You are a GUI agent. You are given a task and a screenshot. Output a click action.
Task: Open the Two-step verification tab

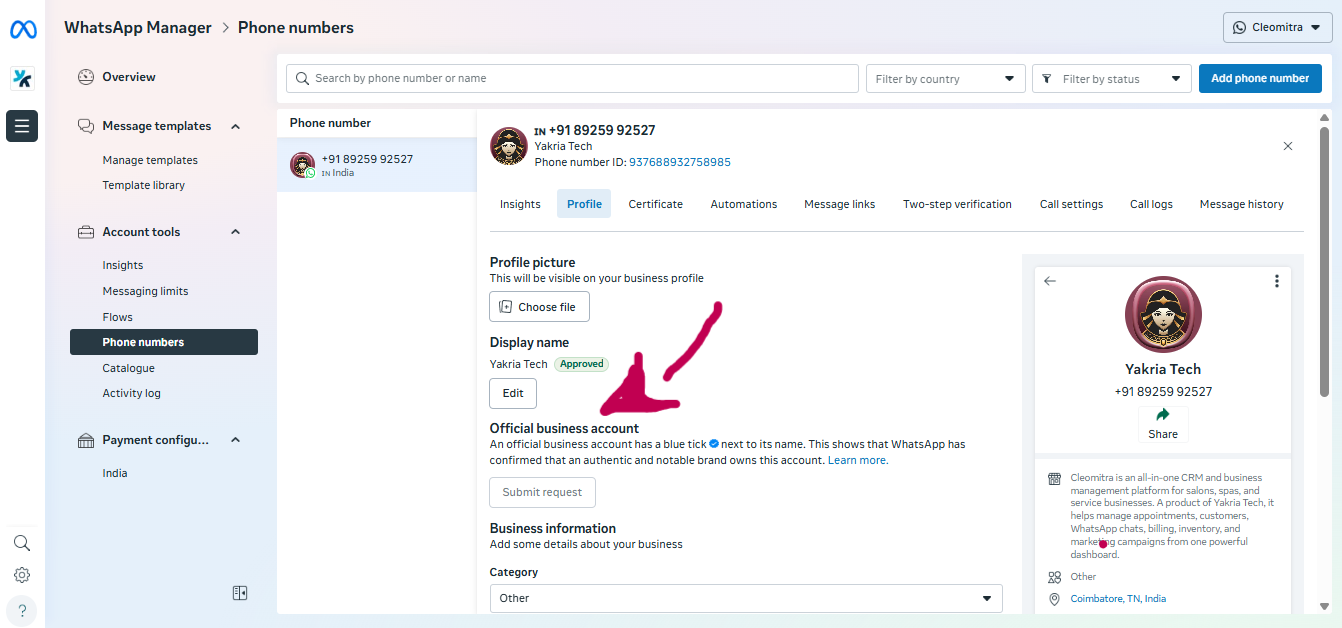pyautogui.click(x=957, y=204)
